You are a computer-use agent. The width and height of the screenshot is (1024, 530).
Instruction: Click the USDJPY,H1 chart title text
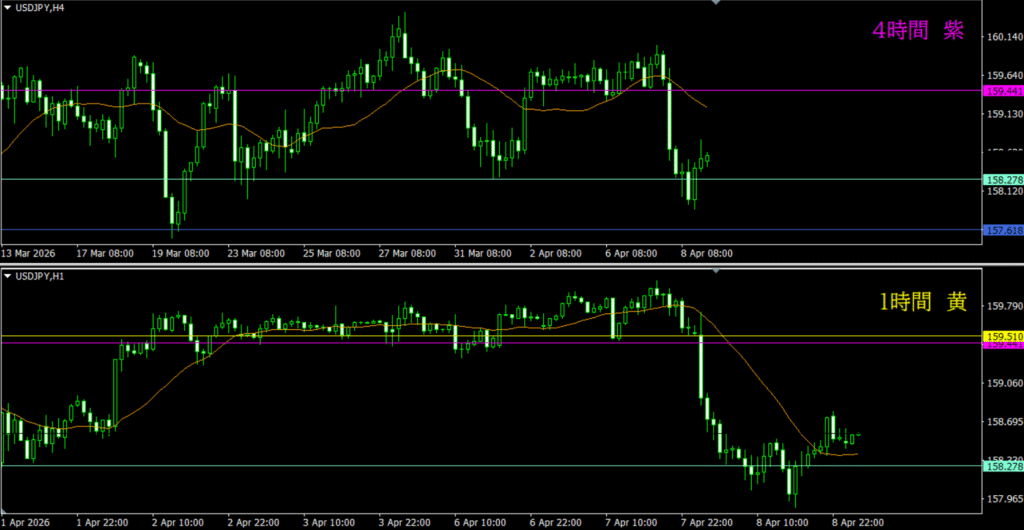(x=40, y=277)
